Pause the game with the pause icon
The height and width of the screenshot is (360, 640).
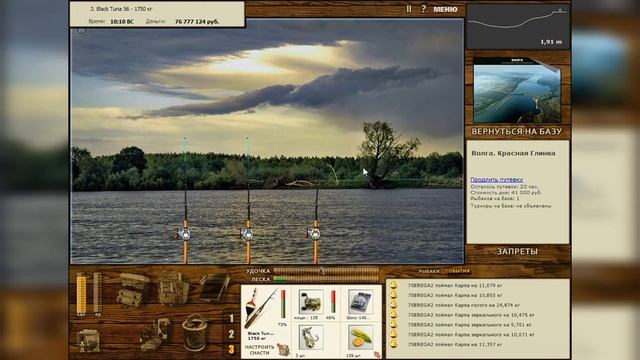[x=409, y=9]
